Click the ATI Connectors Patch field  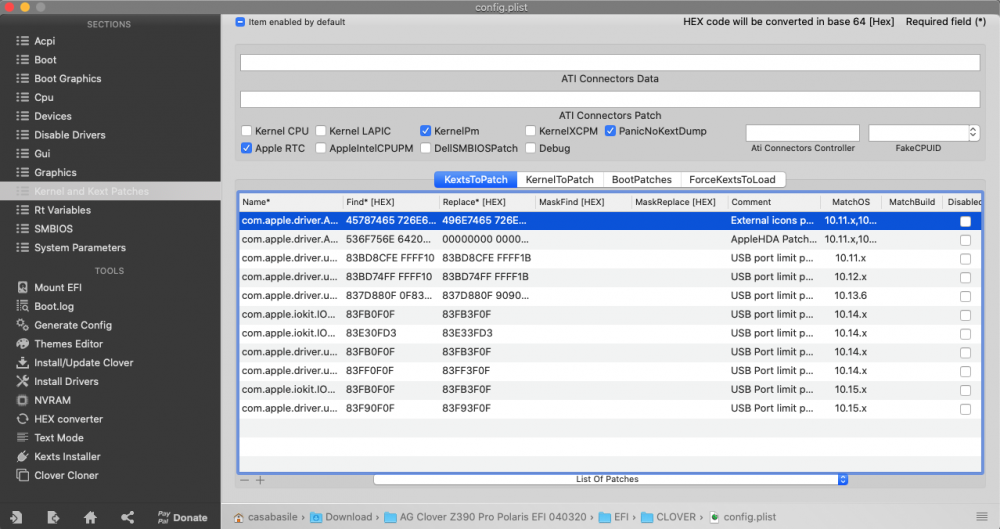[610, 100]
